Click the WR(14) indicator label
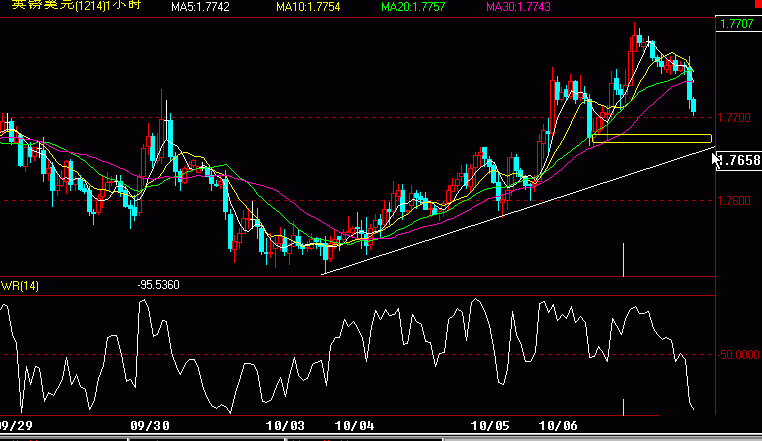The height and width of the screenshot is (441, 762). tap(19, 285)
